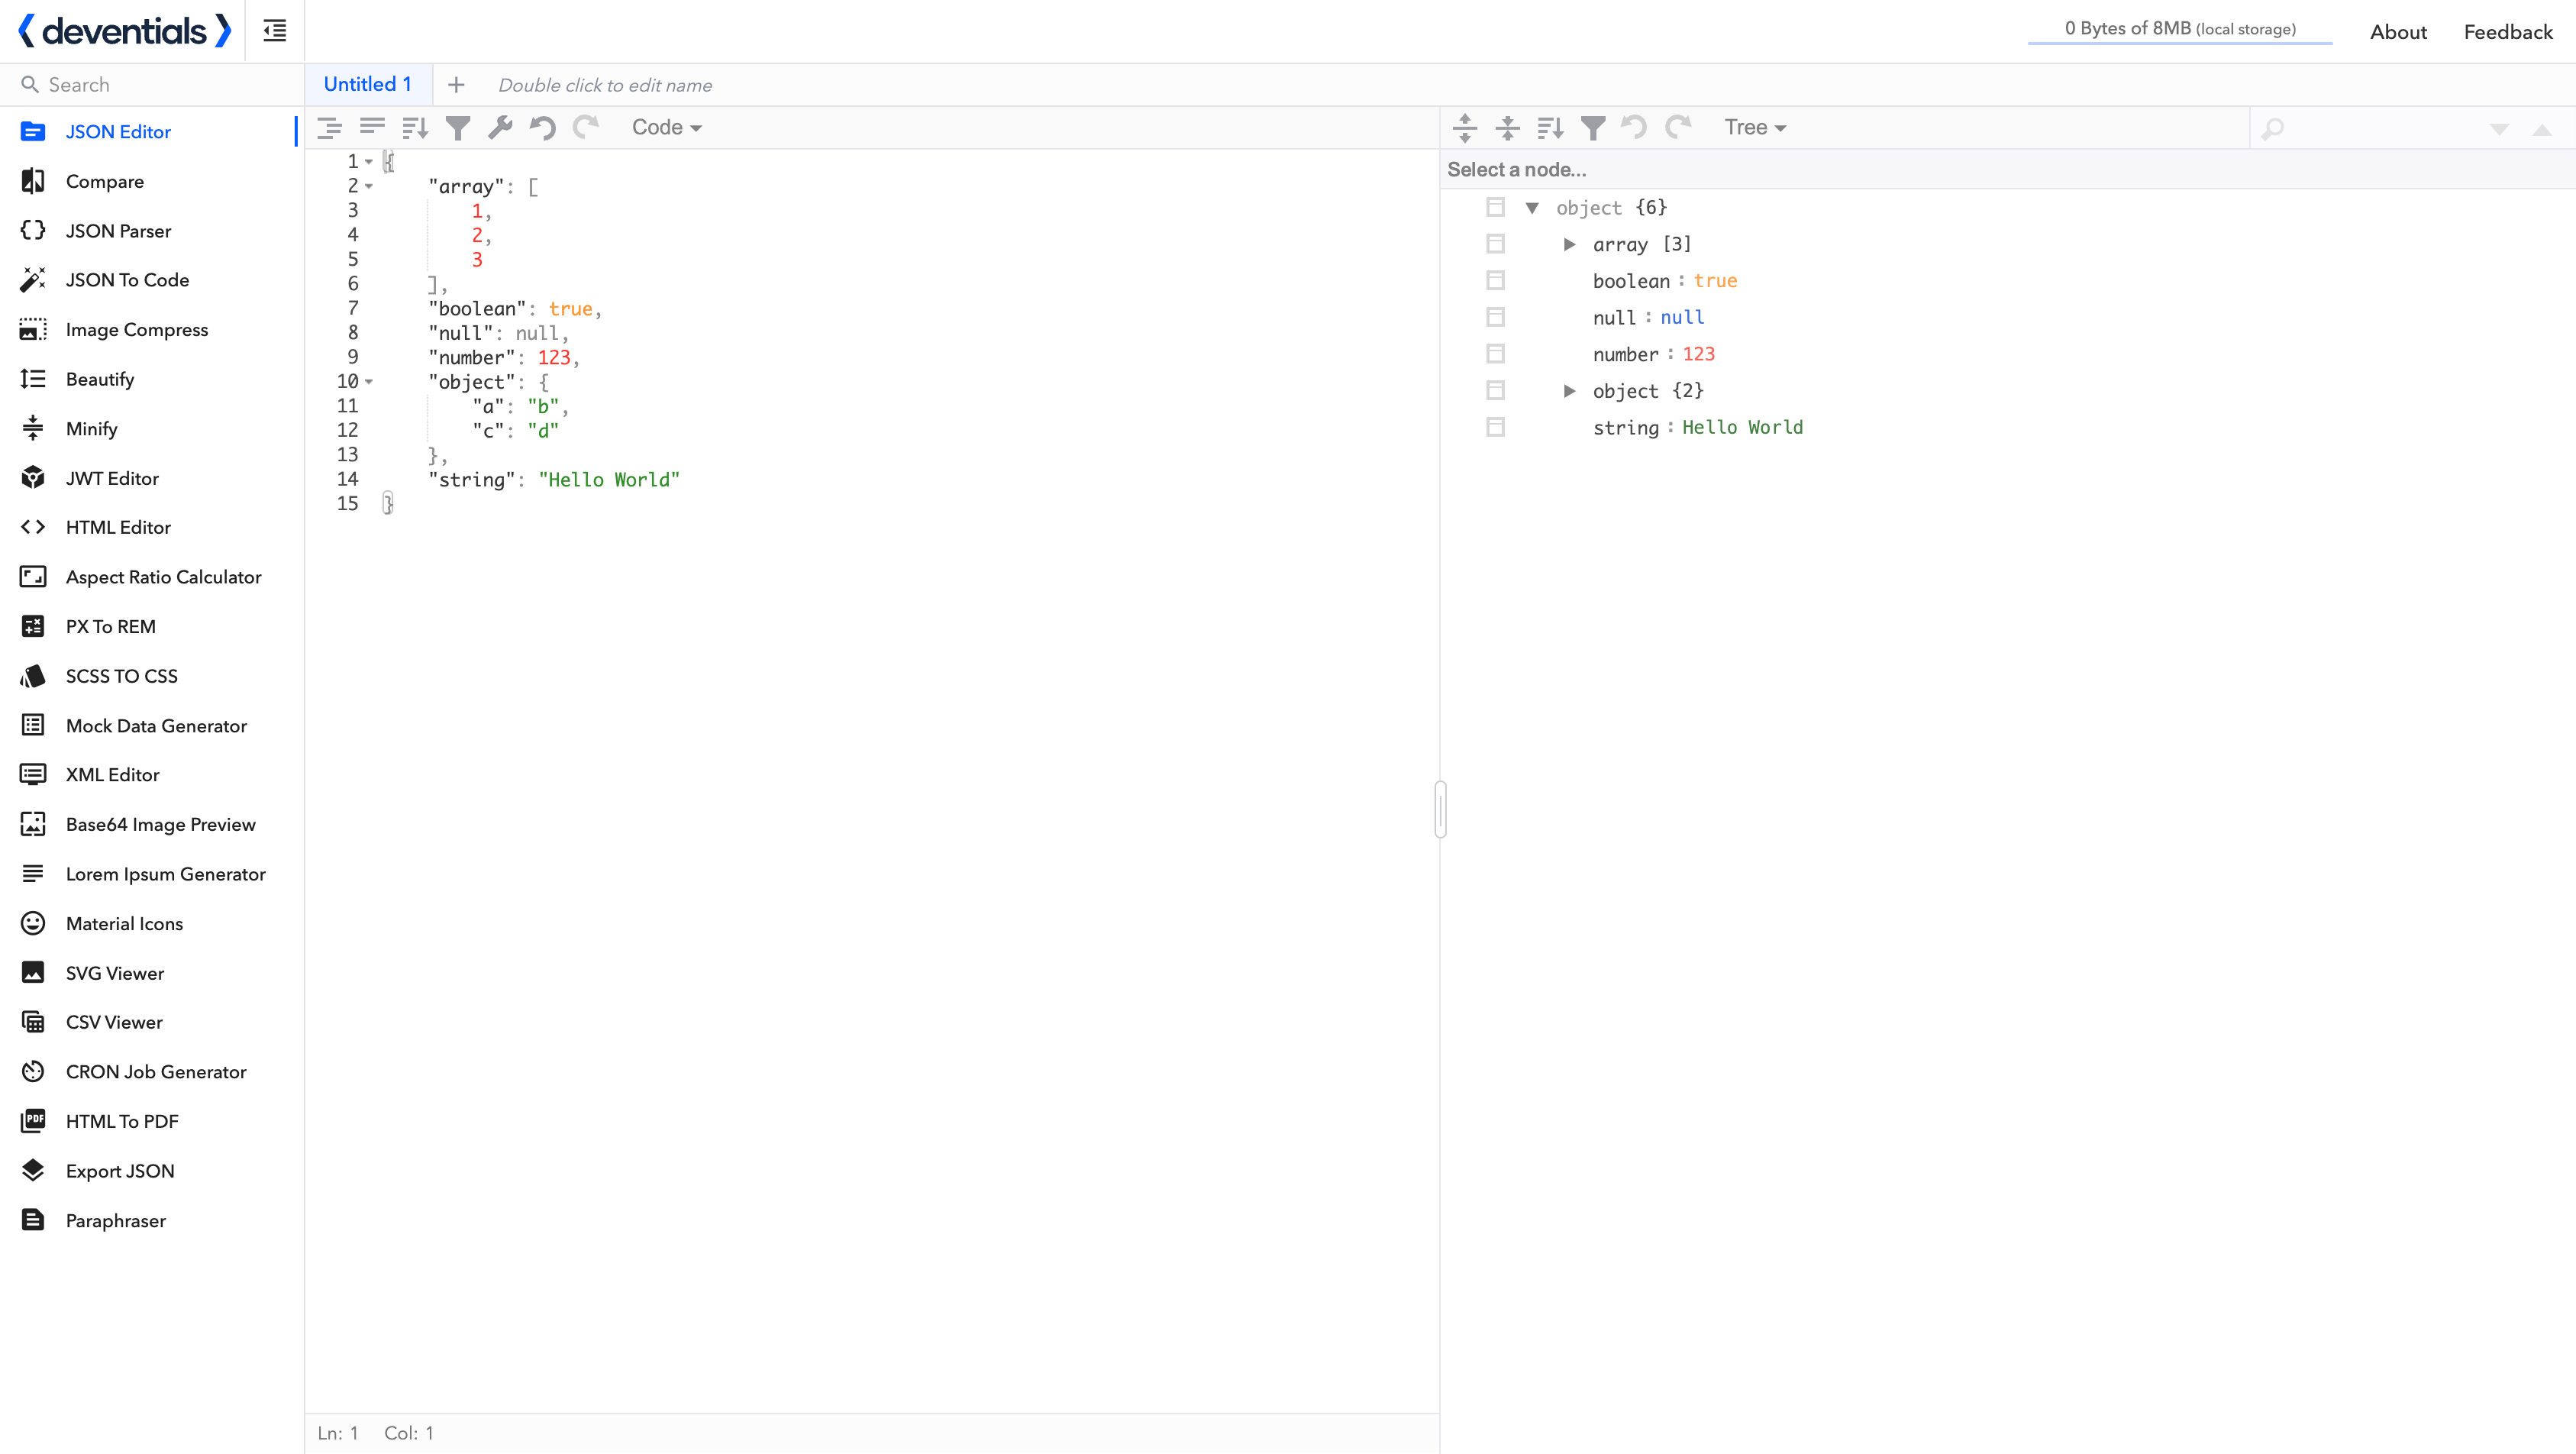Next search result arrow in tree panel
The image size is (2576, 1454).
tap(2499, 129)
